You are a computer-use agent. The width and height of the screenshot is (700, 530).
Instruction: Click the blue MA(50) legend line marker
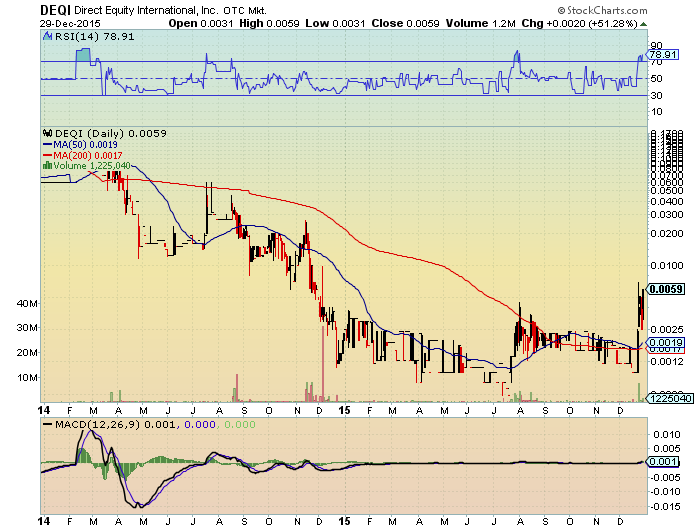pyautogui.click(x=47, y=145)
